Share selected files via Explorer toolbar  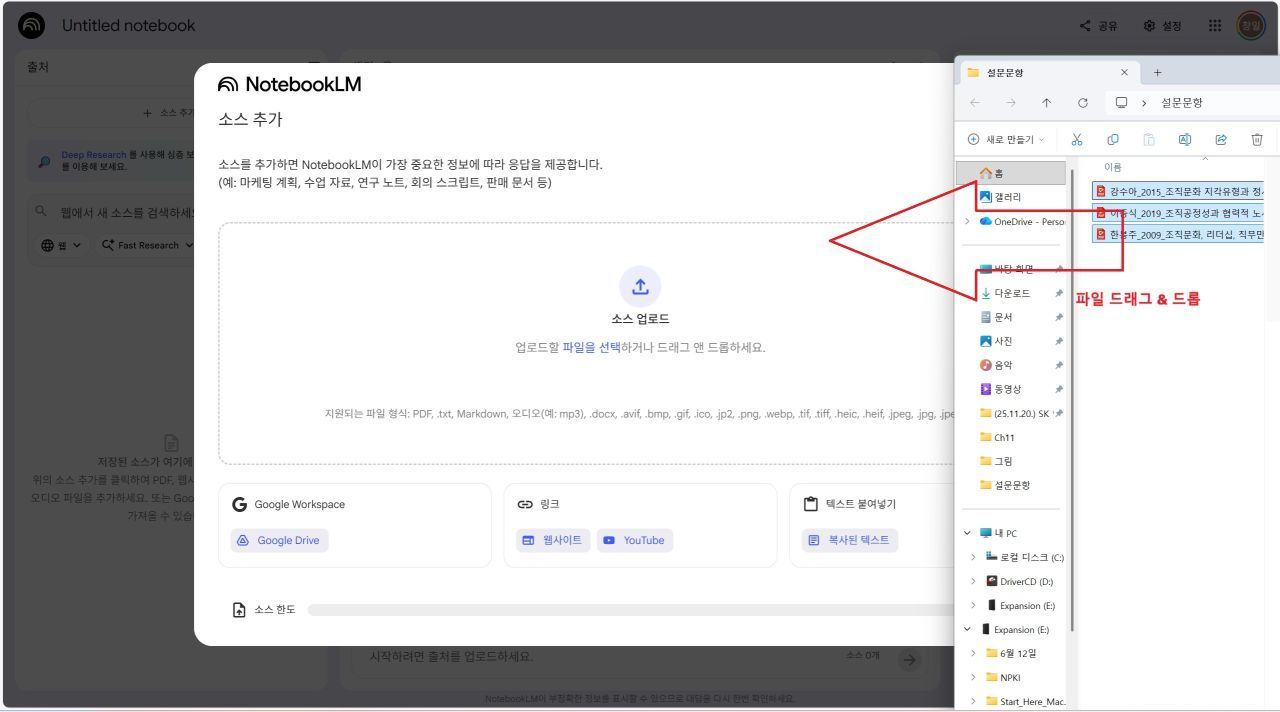1221,140
